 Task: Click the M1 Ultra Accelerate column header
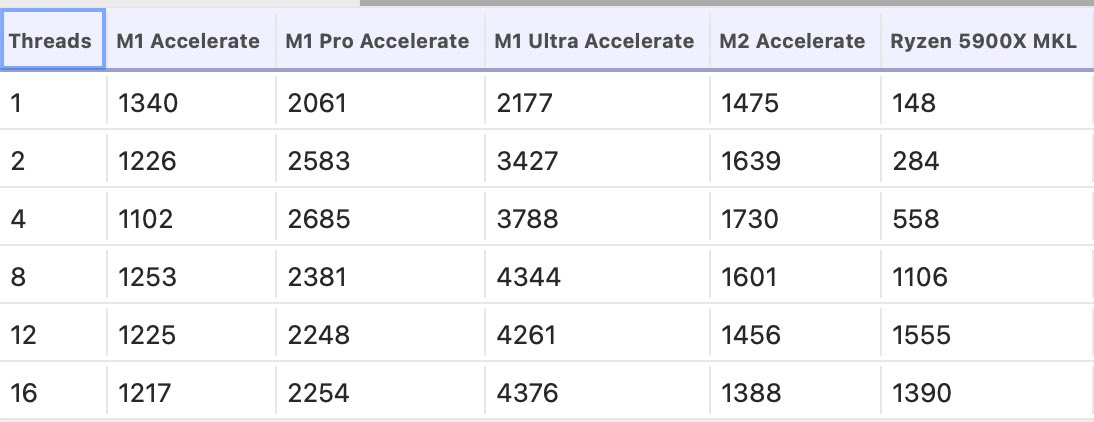pyautogui.click(x=597, y=40)
